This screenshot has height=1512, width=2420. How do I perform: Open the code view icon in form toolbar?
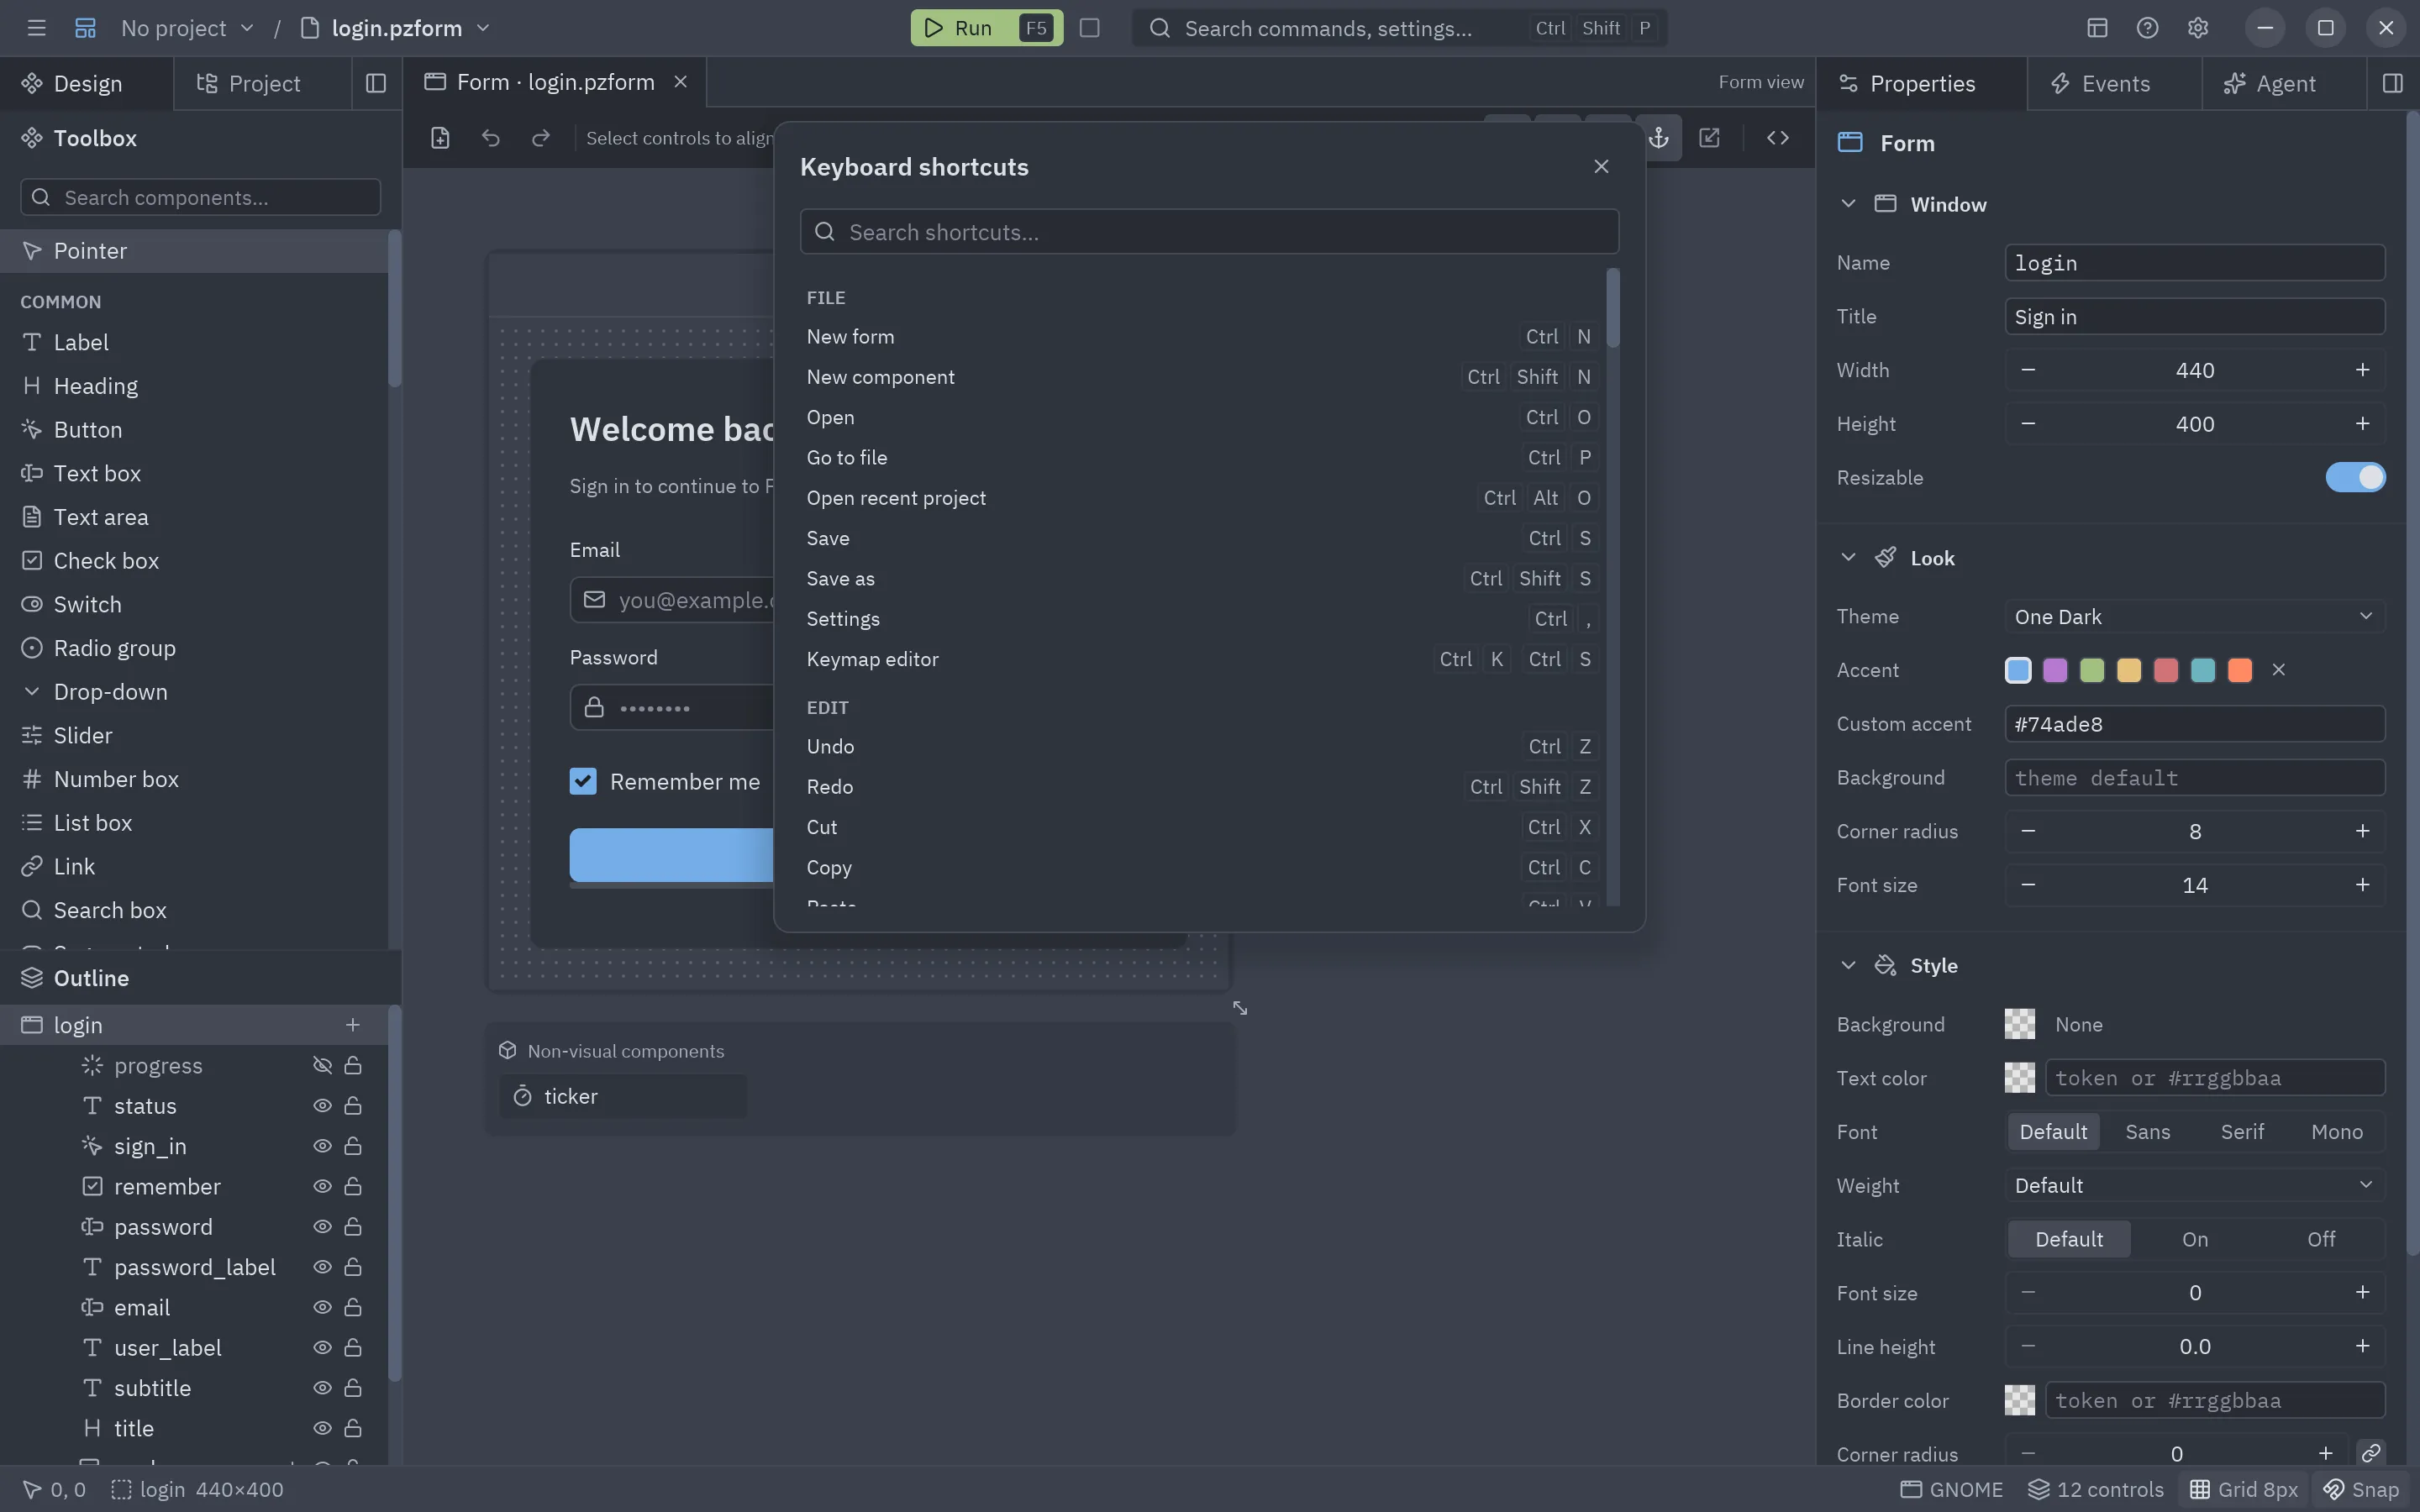[x=1777, y=138]
